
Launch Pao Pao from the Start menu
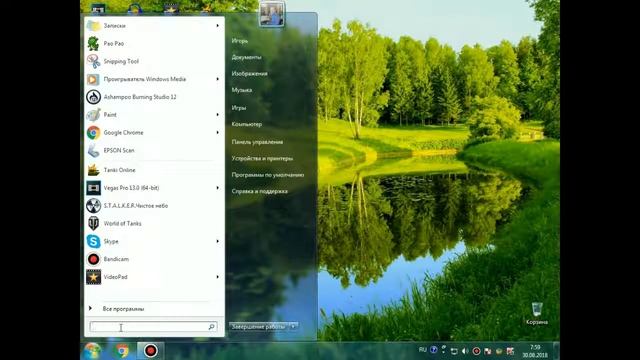click(154, 43)
